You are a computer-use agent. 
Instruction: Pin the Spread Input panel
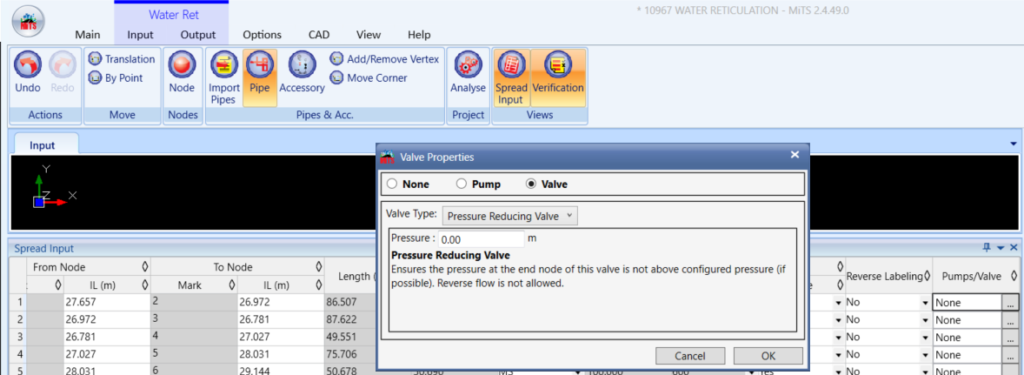coord(987,248)
